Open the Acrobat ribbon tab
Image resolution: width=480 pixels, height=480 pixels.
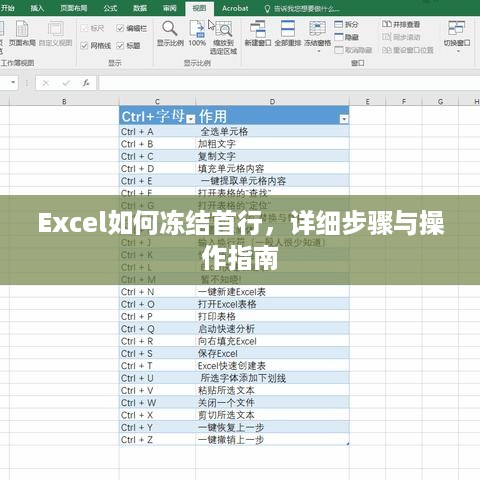point(235,8)
